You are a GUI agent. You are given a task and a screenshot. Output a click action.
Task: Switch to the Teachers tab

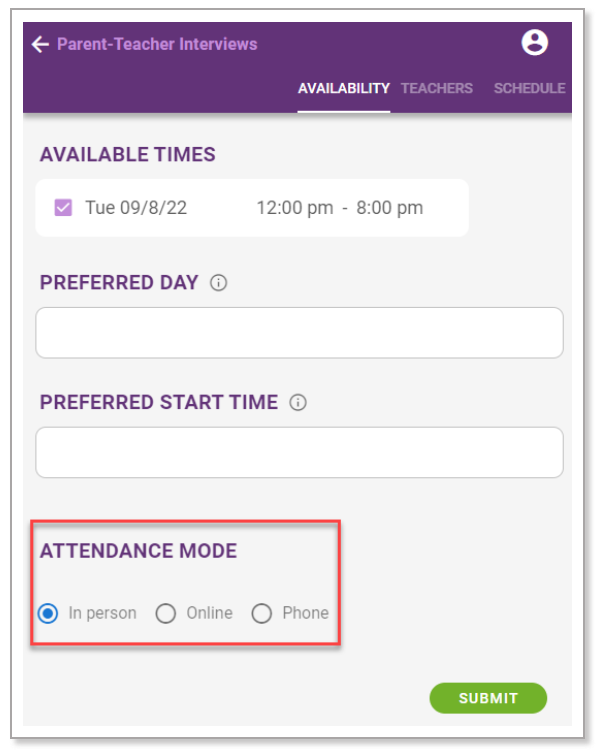(x=436, y=88)
